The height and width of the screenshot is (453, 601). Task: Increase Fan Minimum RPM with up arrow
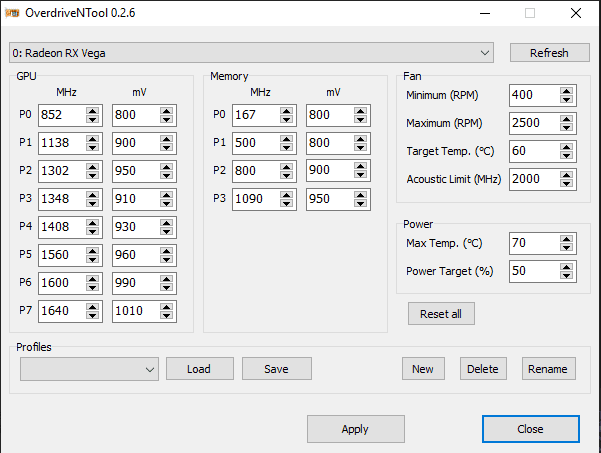tap(566, 91)
